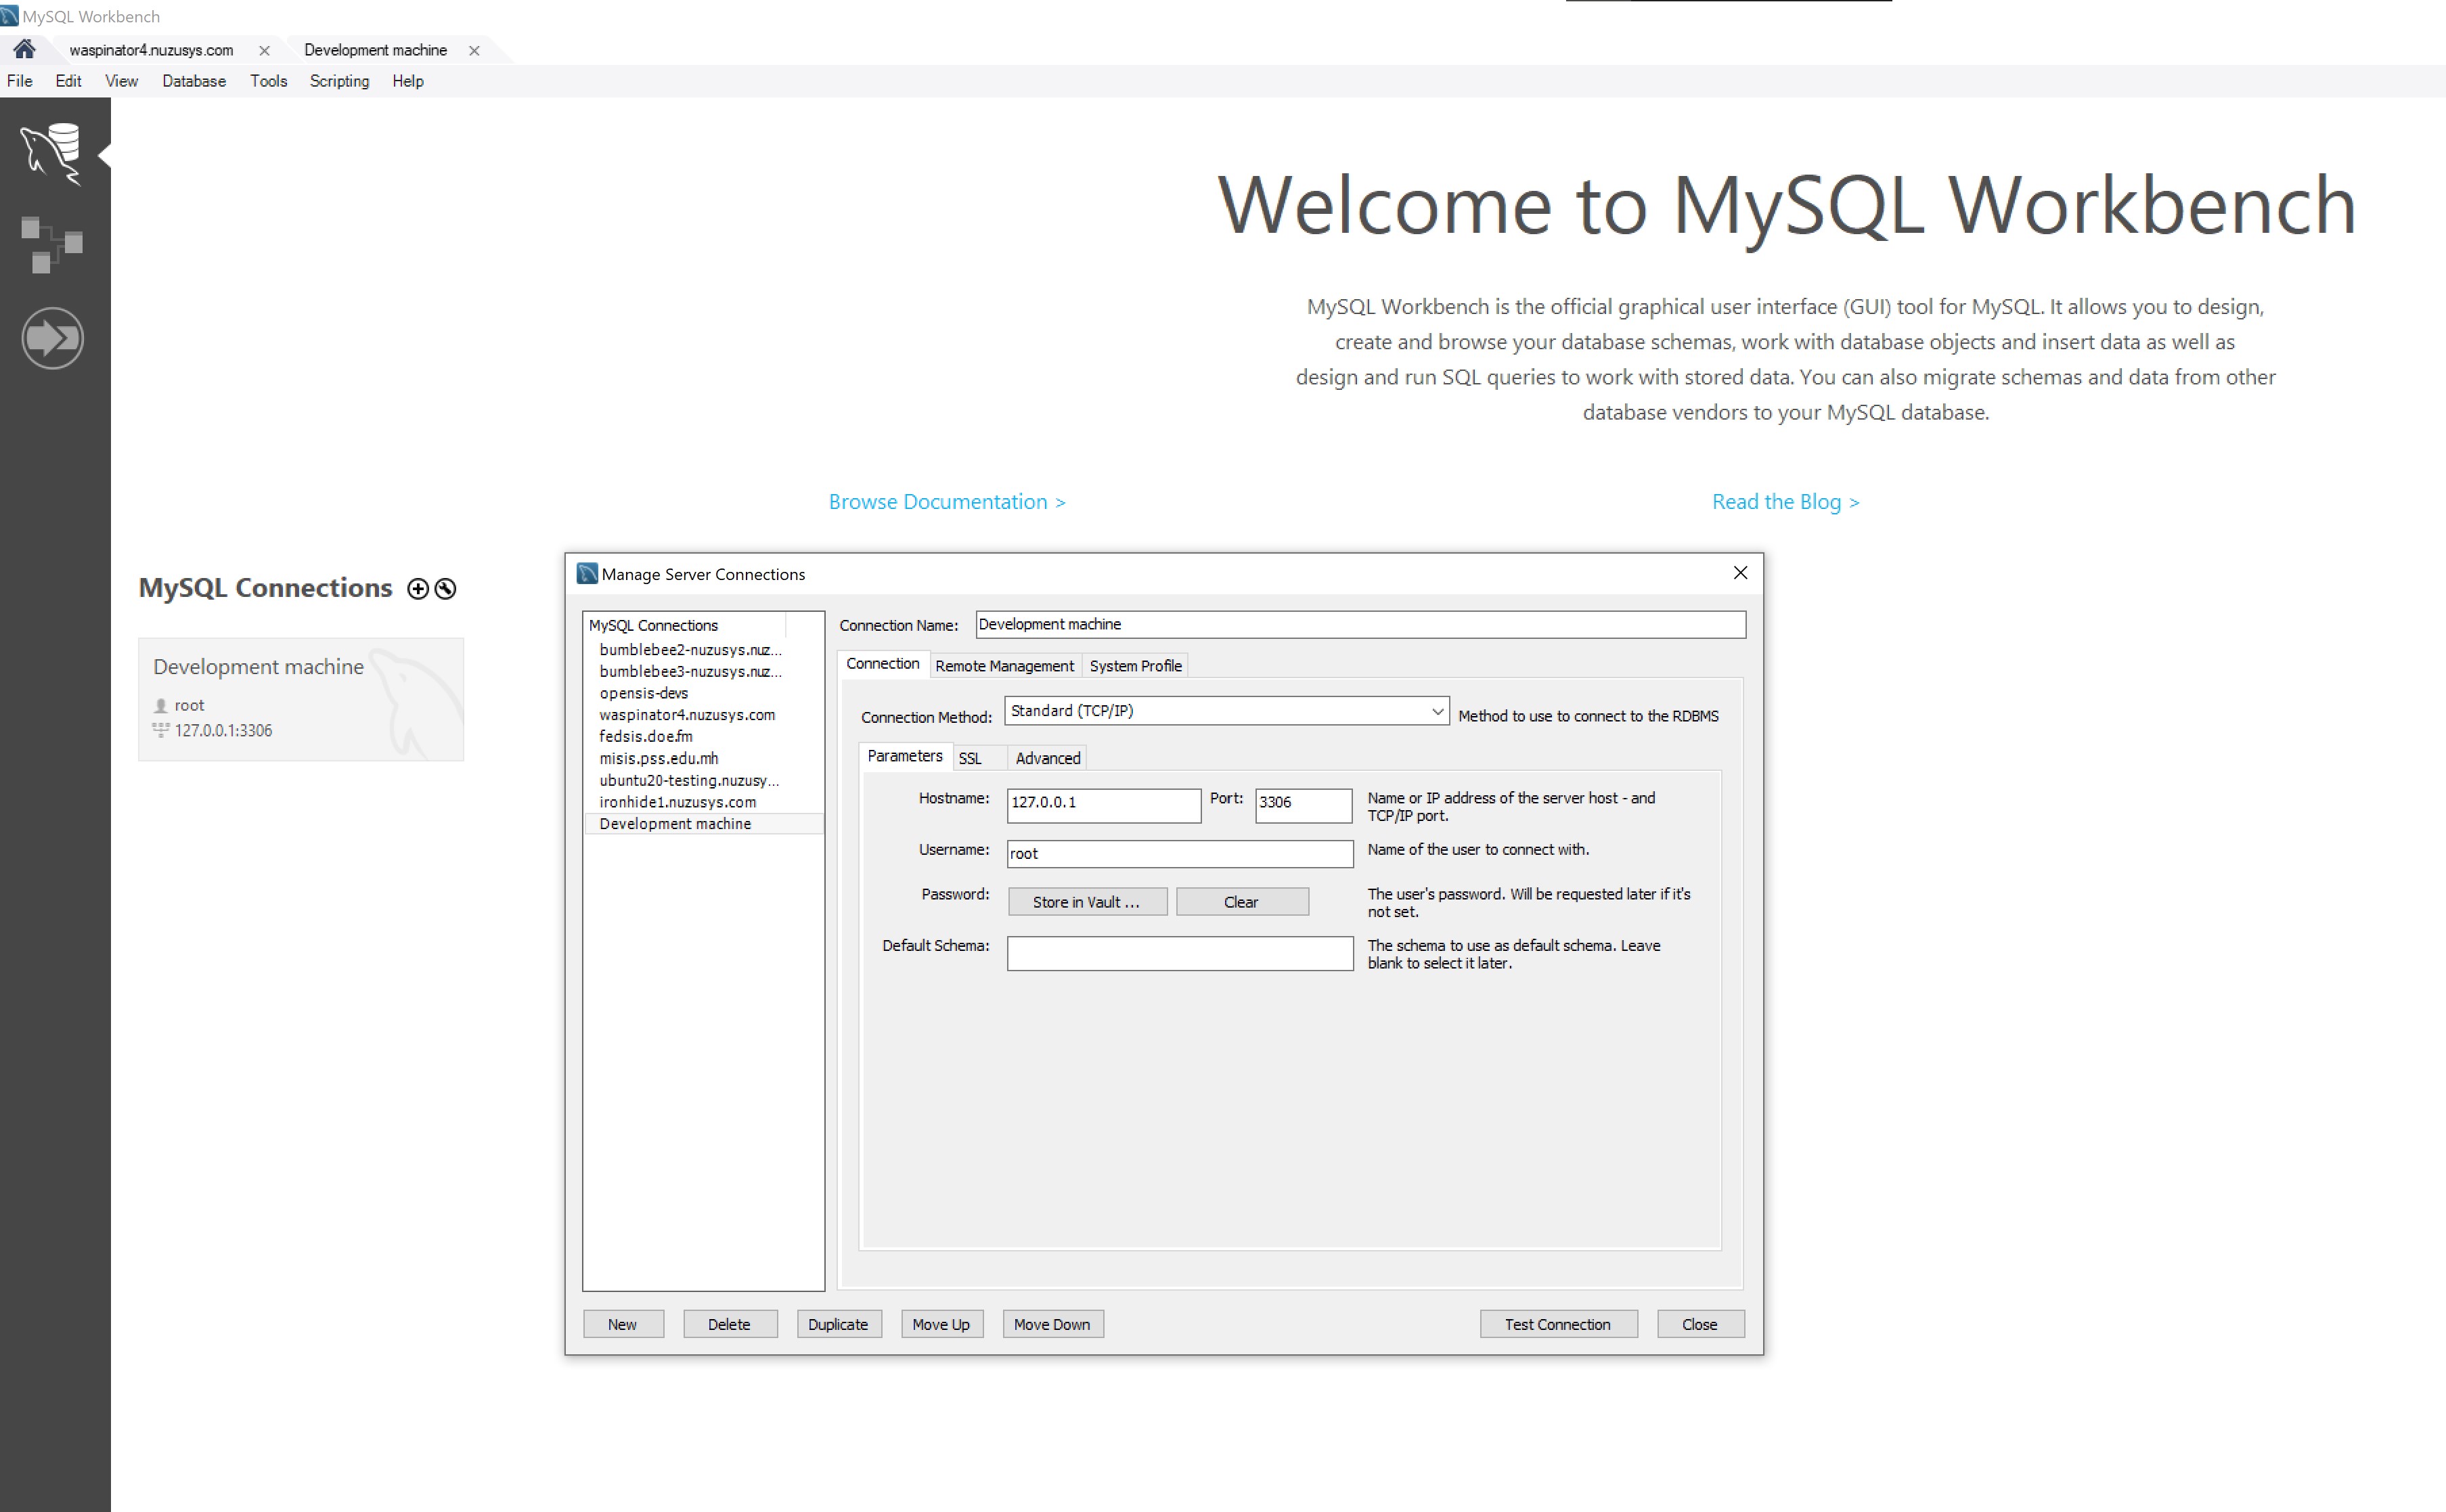2446x1512 pixels.
Task: Open the Development machine connection tile
Action: point(300,699)
